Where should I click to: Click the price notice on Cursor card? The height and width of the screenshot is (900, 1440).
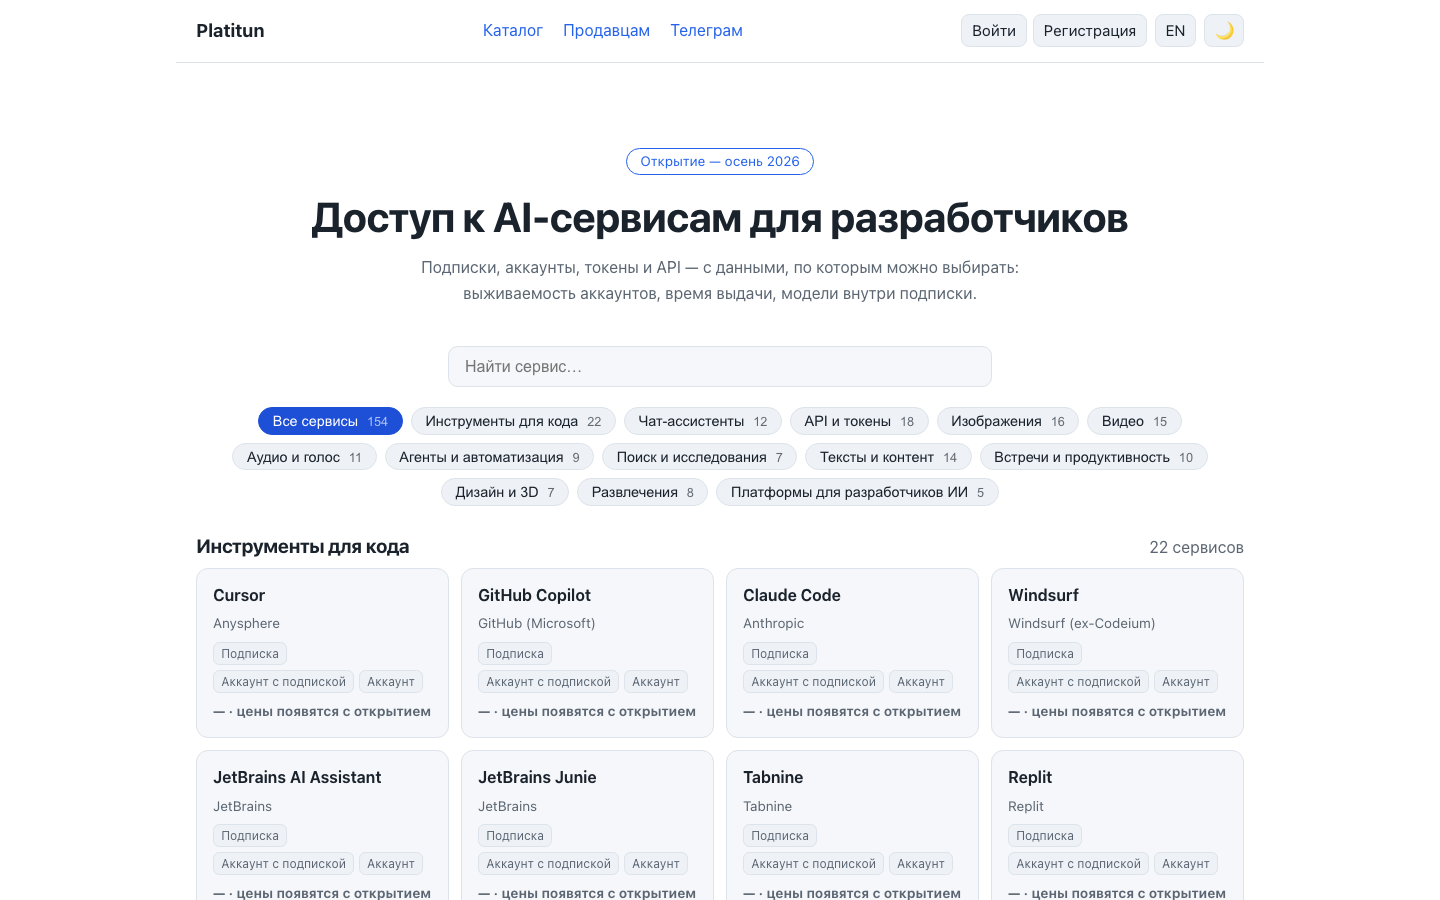point(322,712)
